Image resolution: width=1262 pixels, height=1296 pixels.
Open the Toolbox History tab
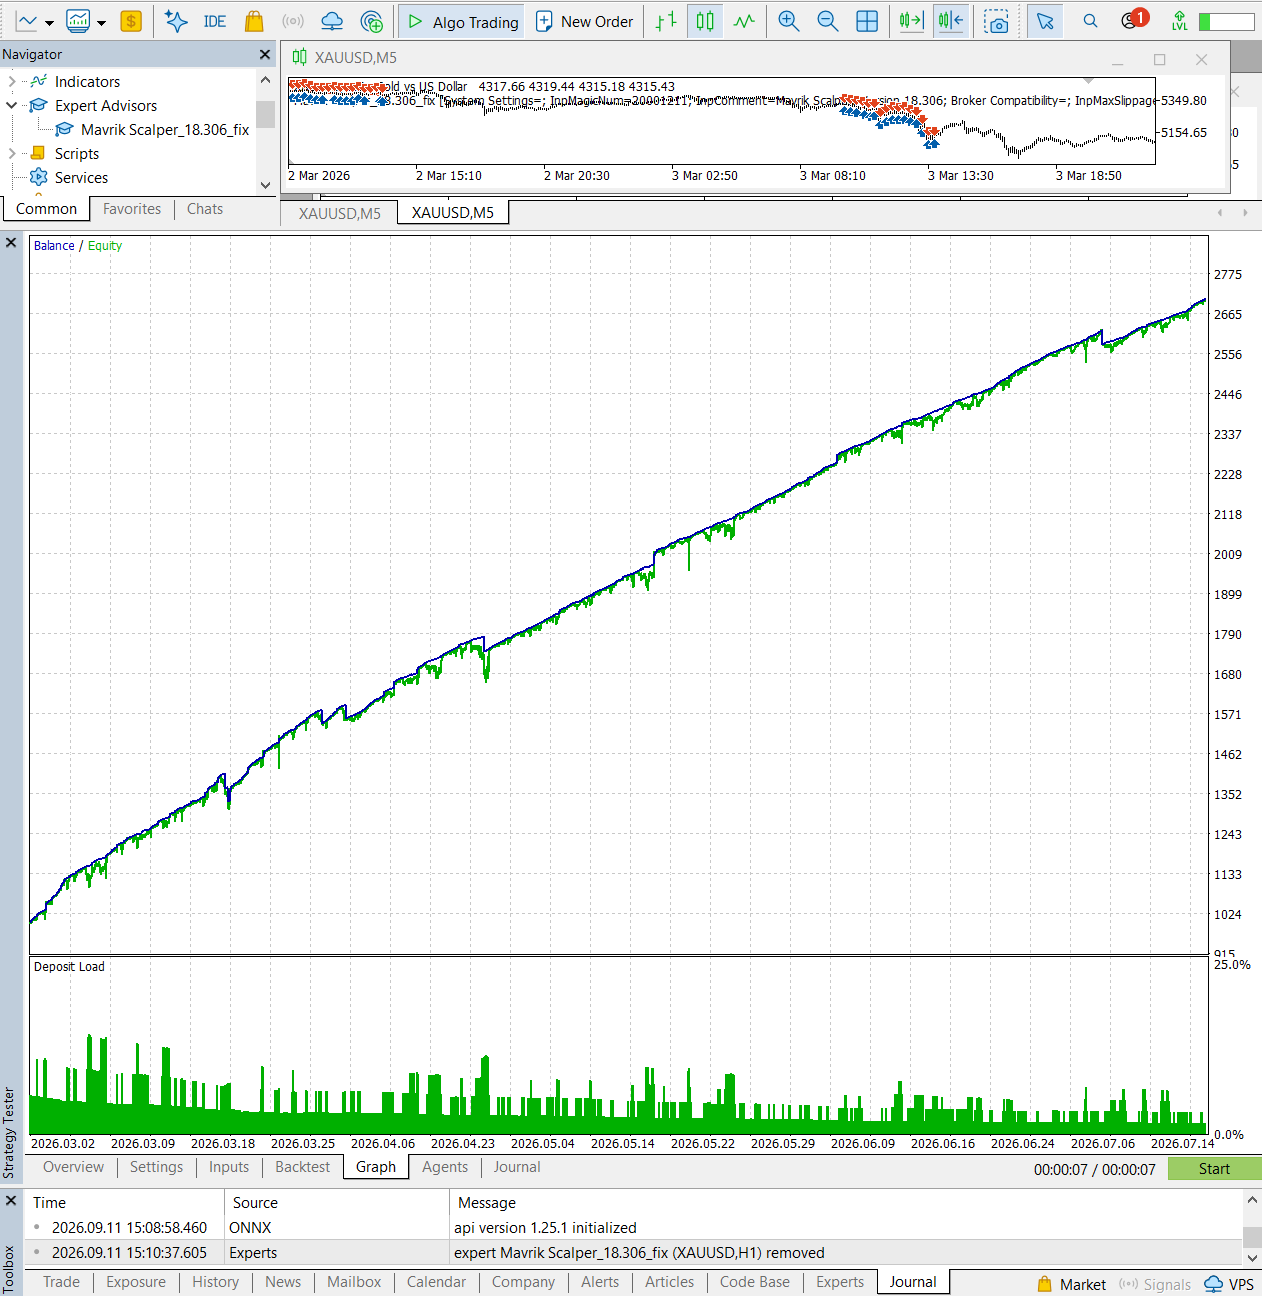[x=215, y=1282]
